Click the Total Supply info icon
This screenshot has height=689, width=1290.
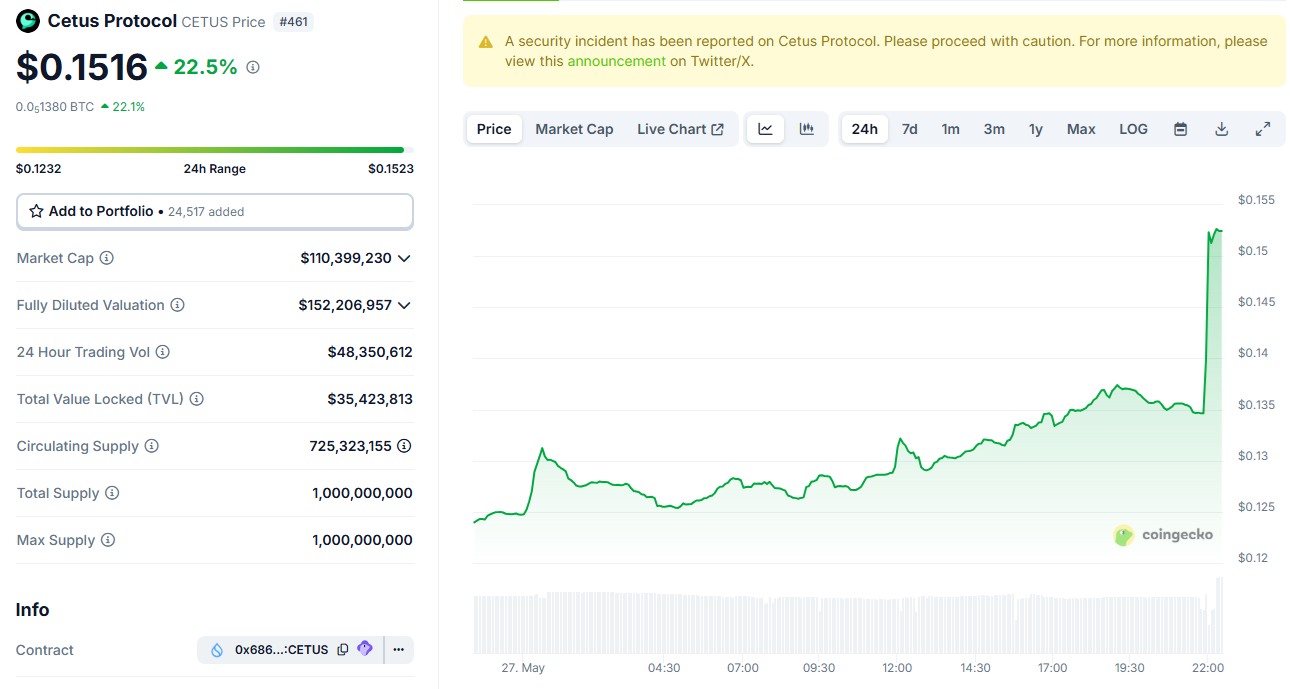tap(112, 493)
